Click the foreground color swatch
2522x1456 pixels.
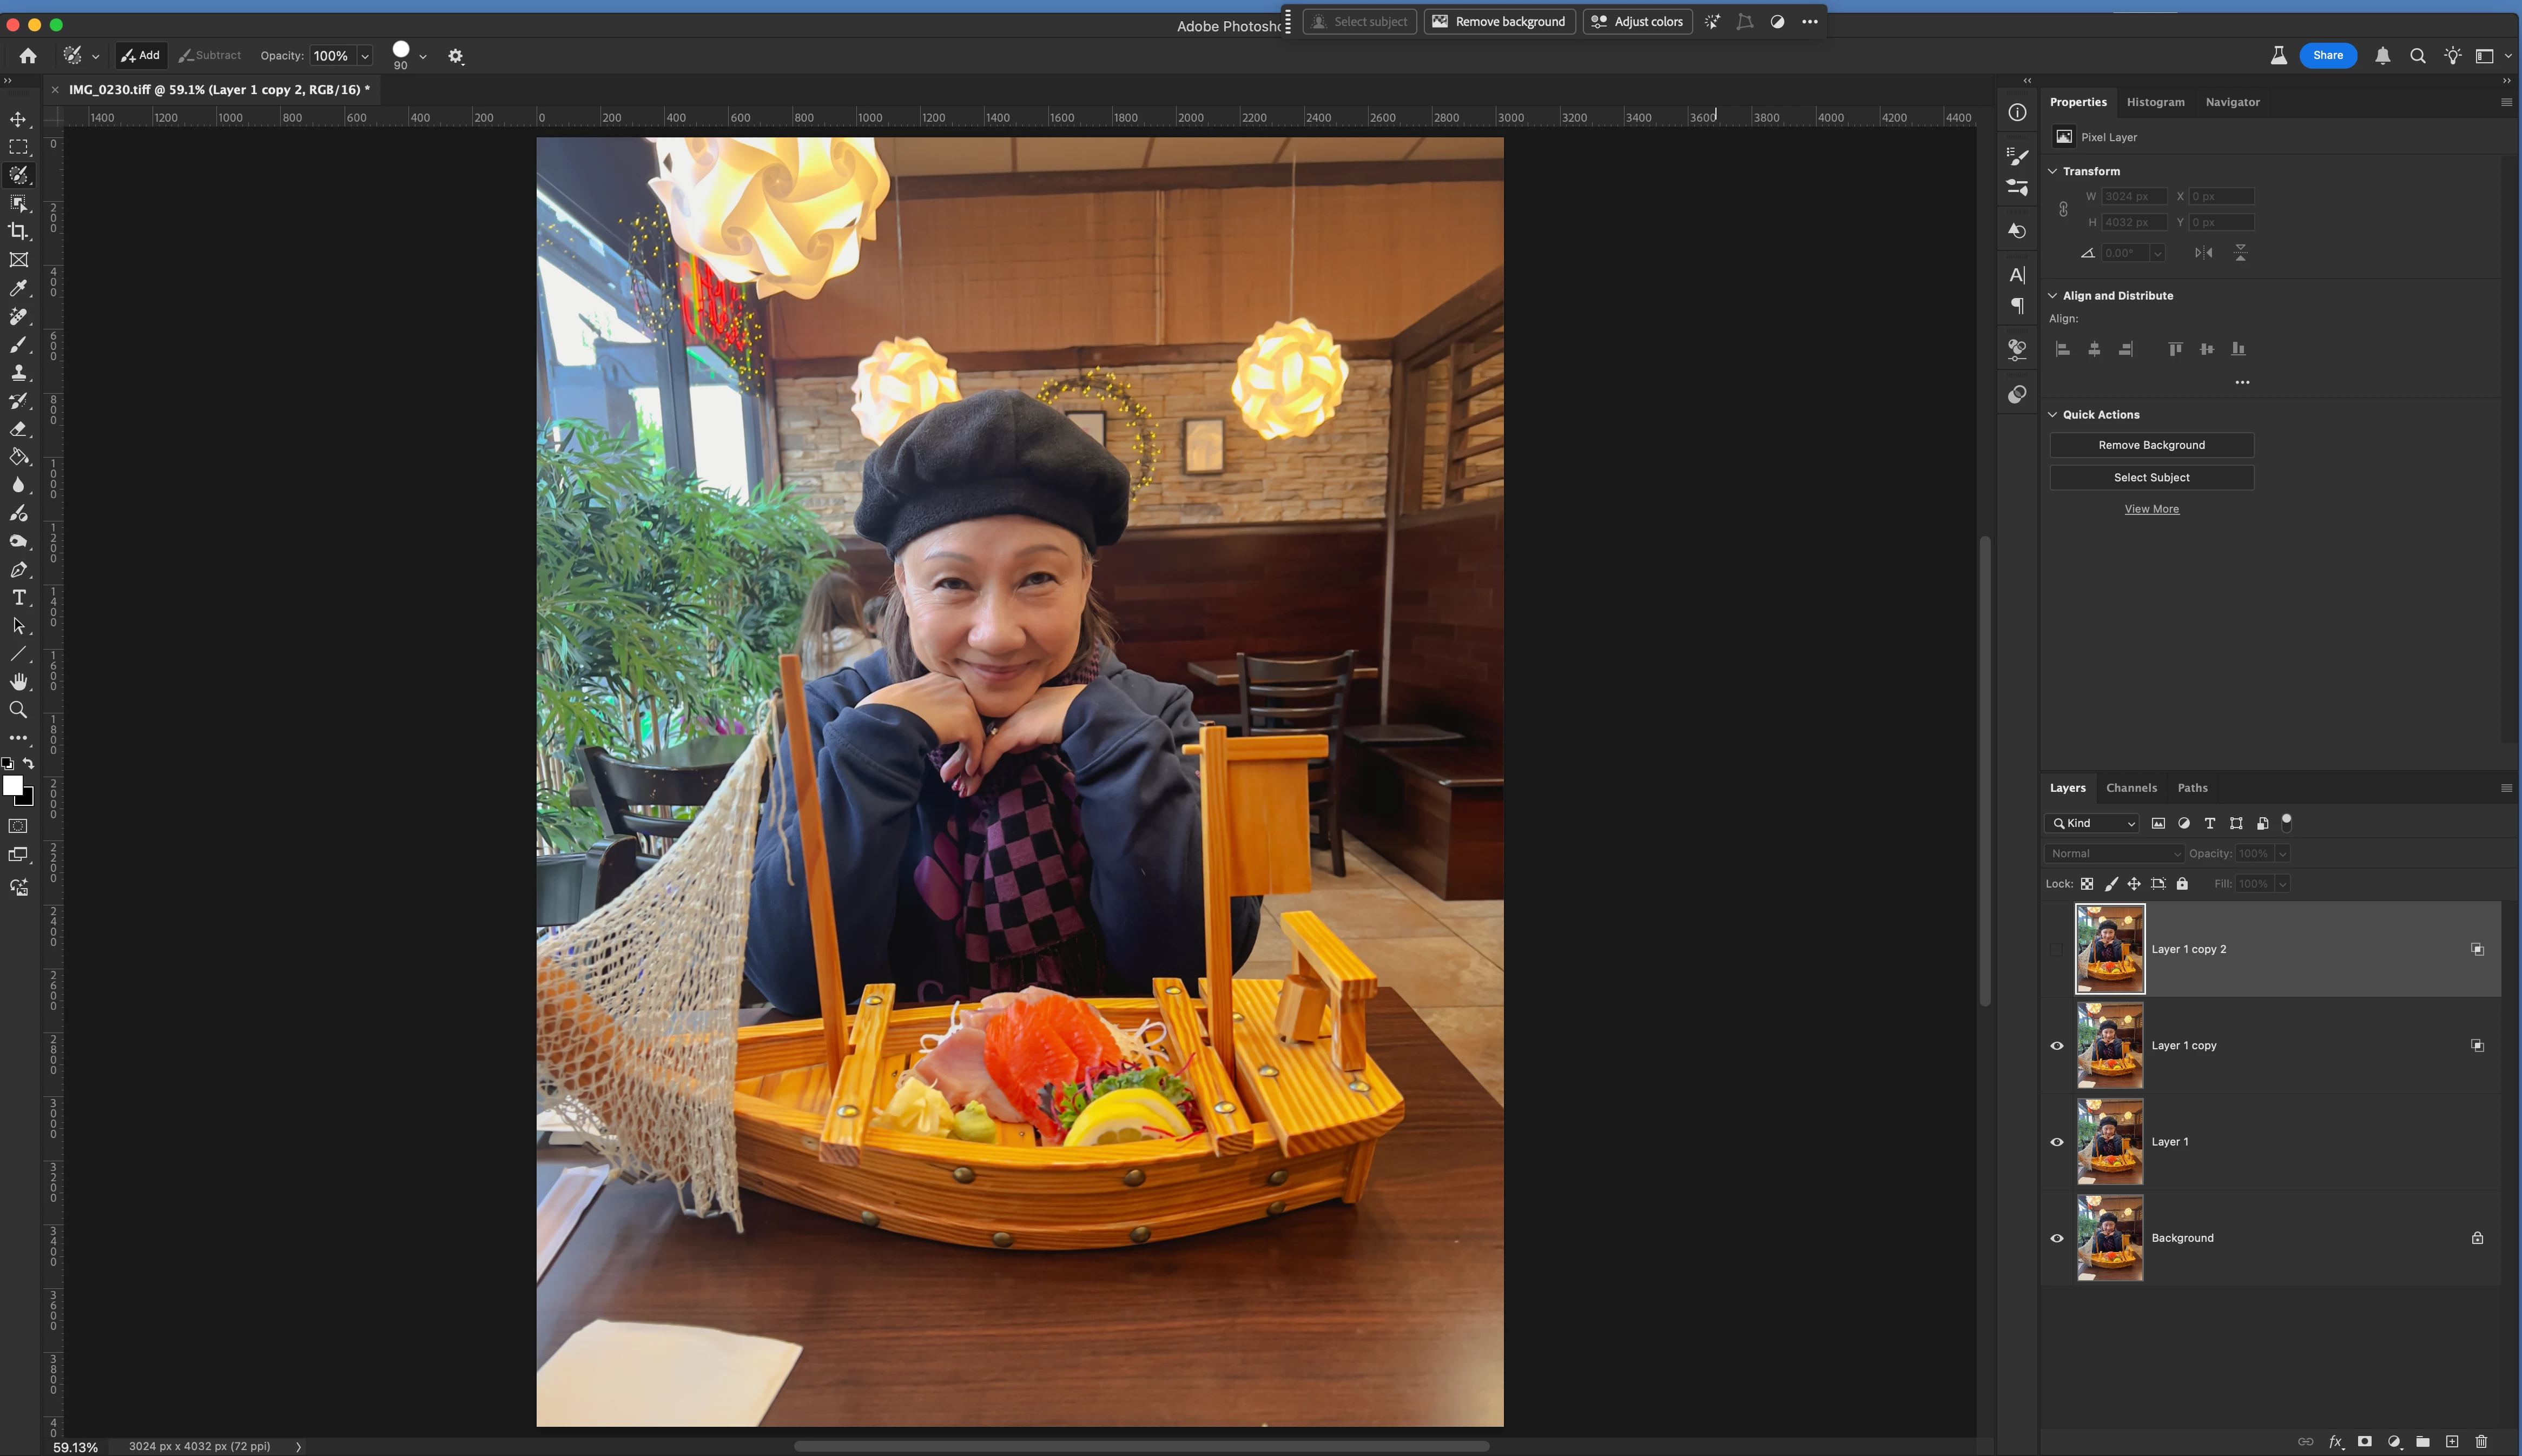pyautogui.click(x=12, y=786)
